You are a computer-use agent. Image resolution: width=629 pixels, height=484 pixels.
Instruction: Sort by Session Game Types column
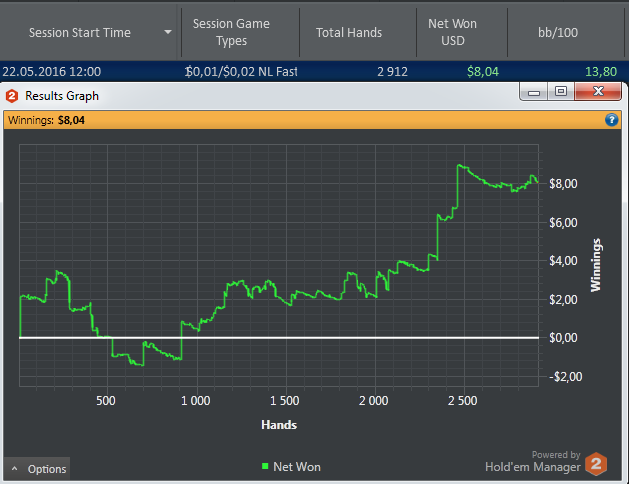click(231, 32)
